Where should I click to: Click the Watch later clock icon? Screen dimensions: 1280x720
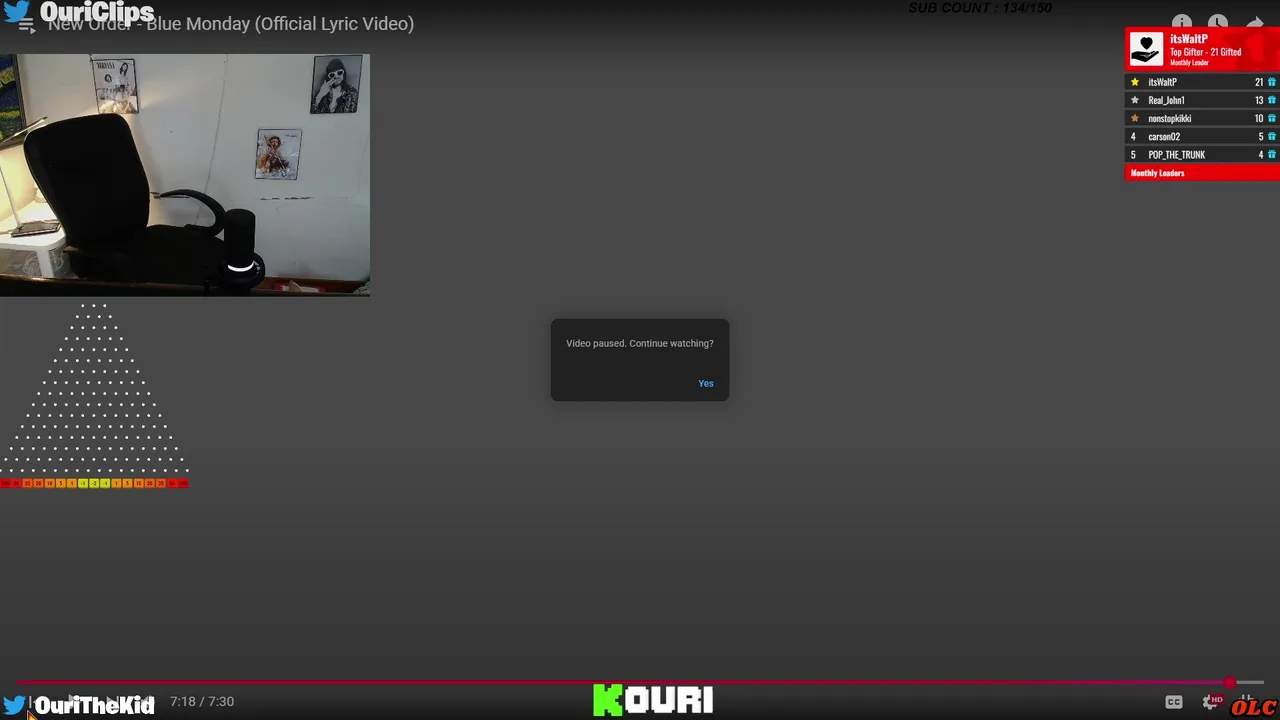[x=1217, y=22]
